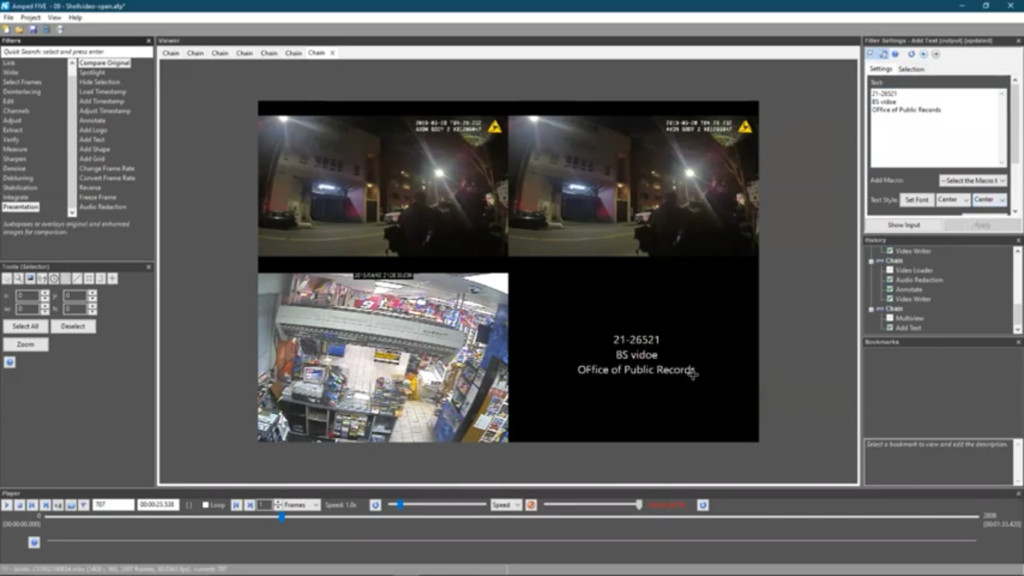Click the slider handle right of the Speed dropdown
The height and width of the screenshot is (576, 1024).
tap(639, 504)
